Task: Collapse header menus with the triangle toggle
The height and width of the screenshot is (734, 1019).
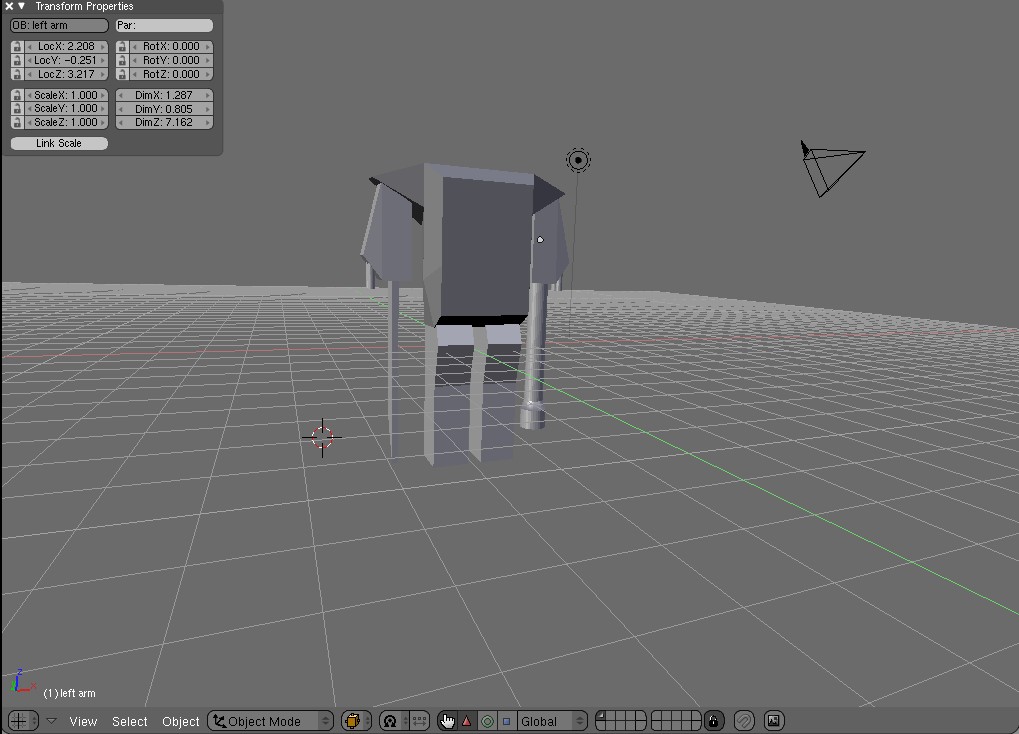Action: (51, 721)
